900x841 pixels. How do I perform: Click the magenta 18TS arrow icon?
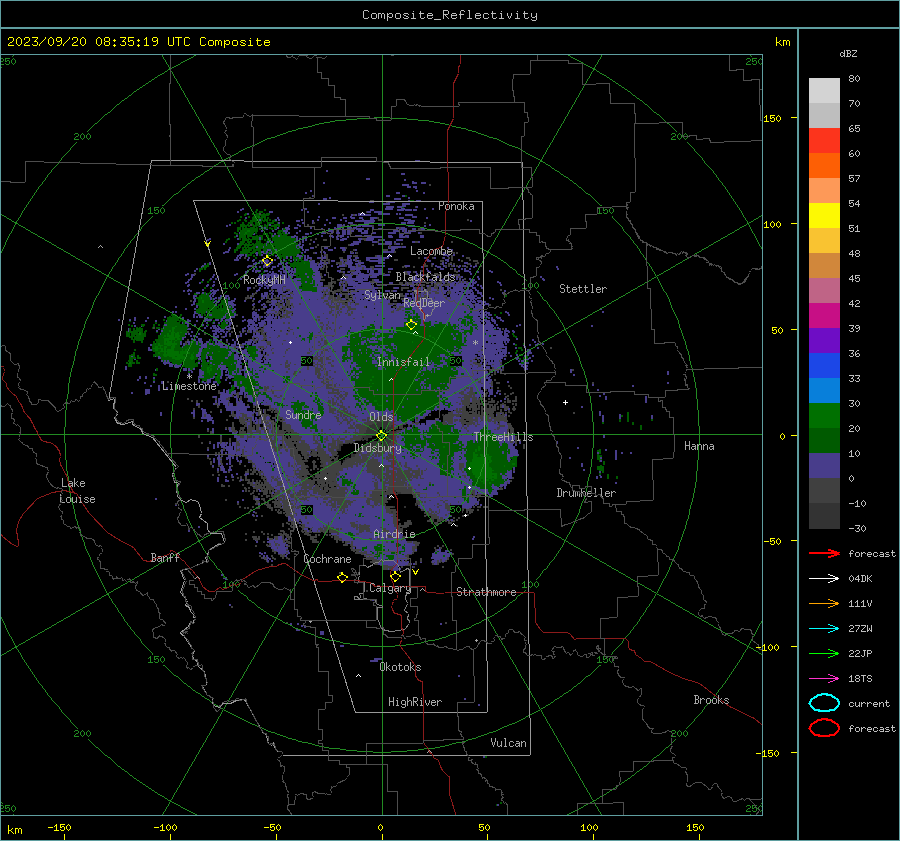click(824, 679)
